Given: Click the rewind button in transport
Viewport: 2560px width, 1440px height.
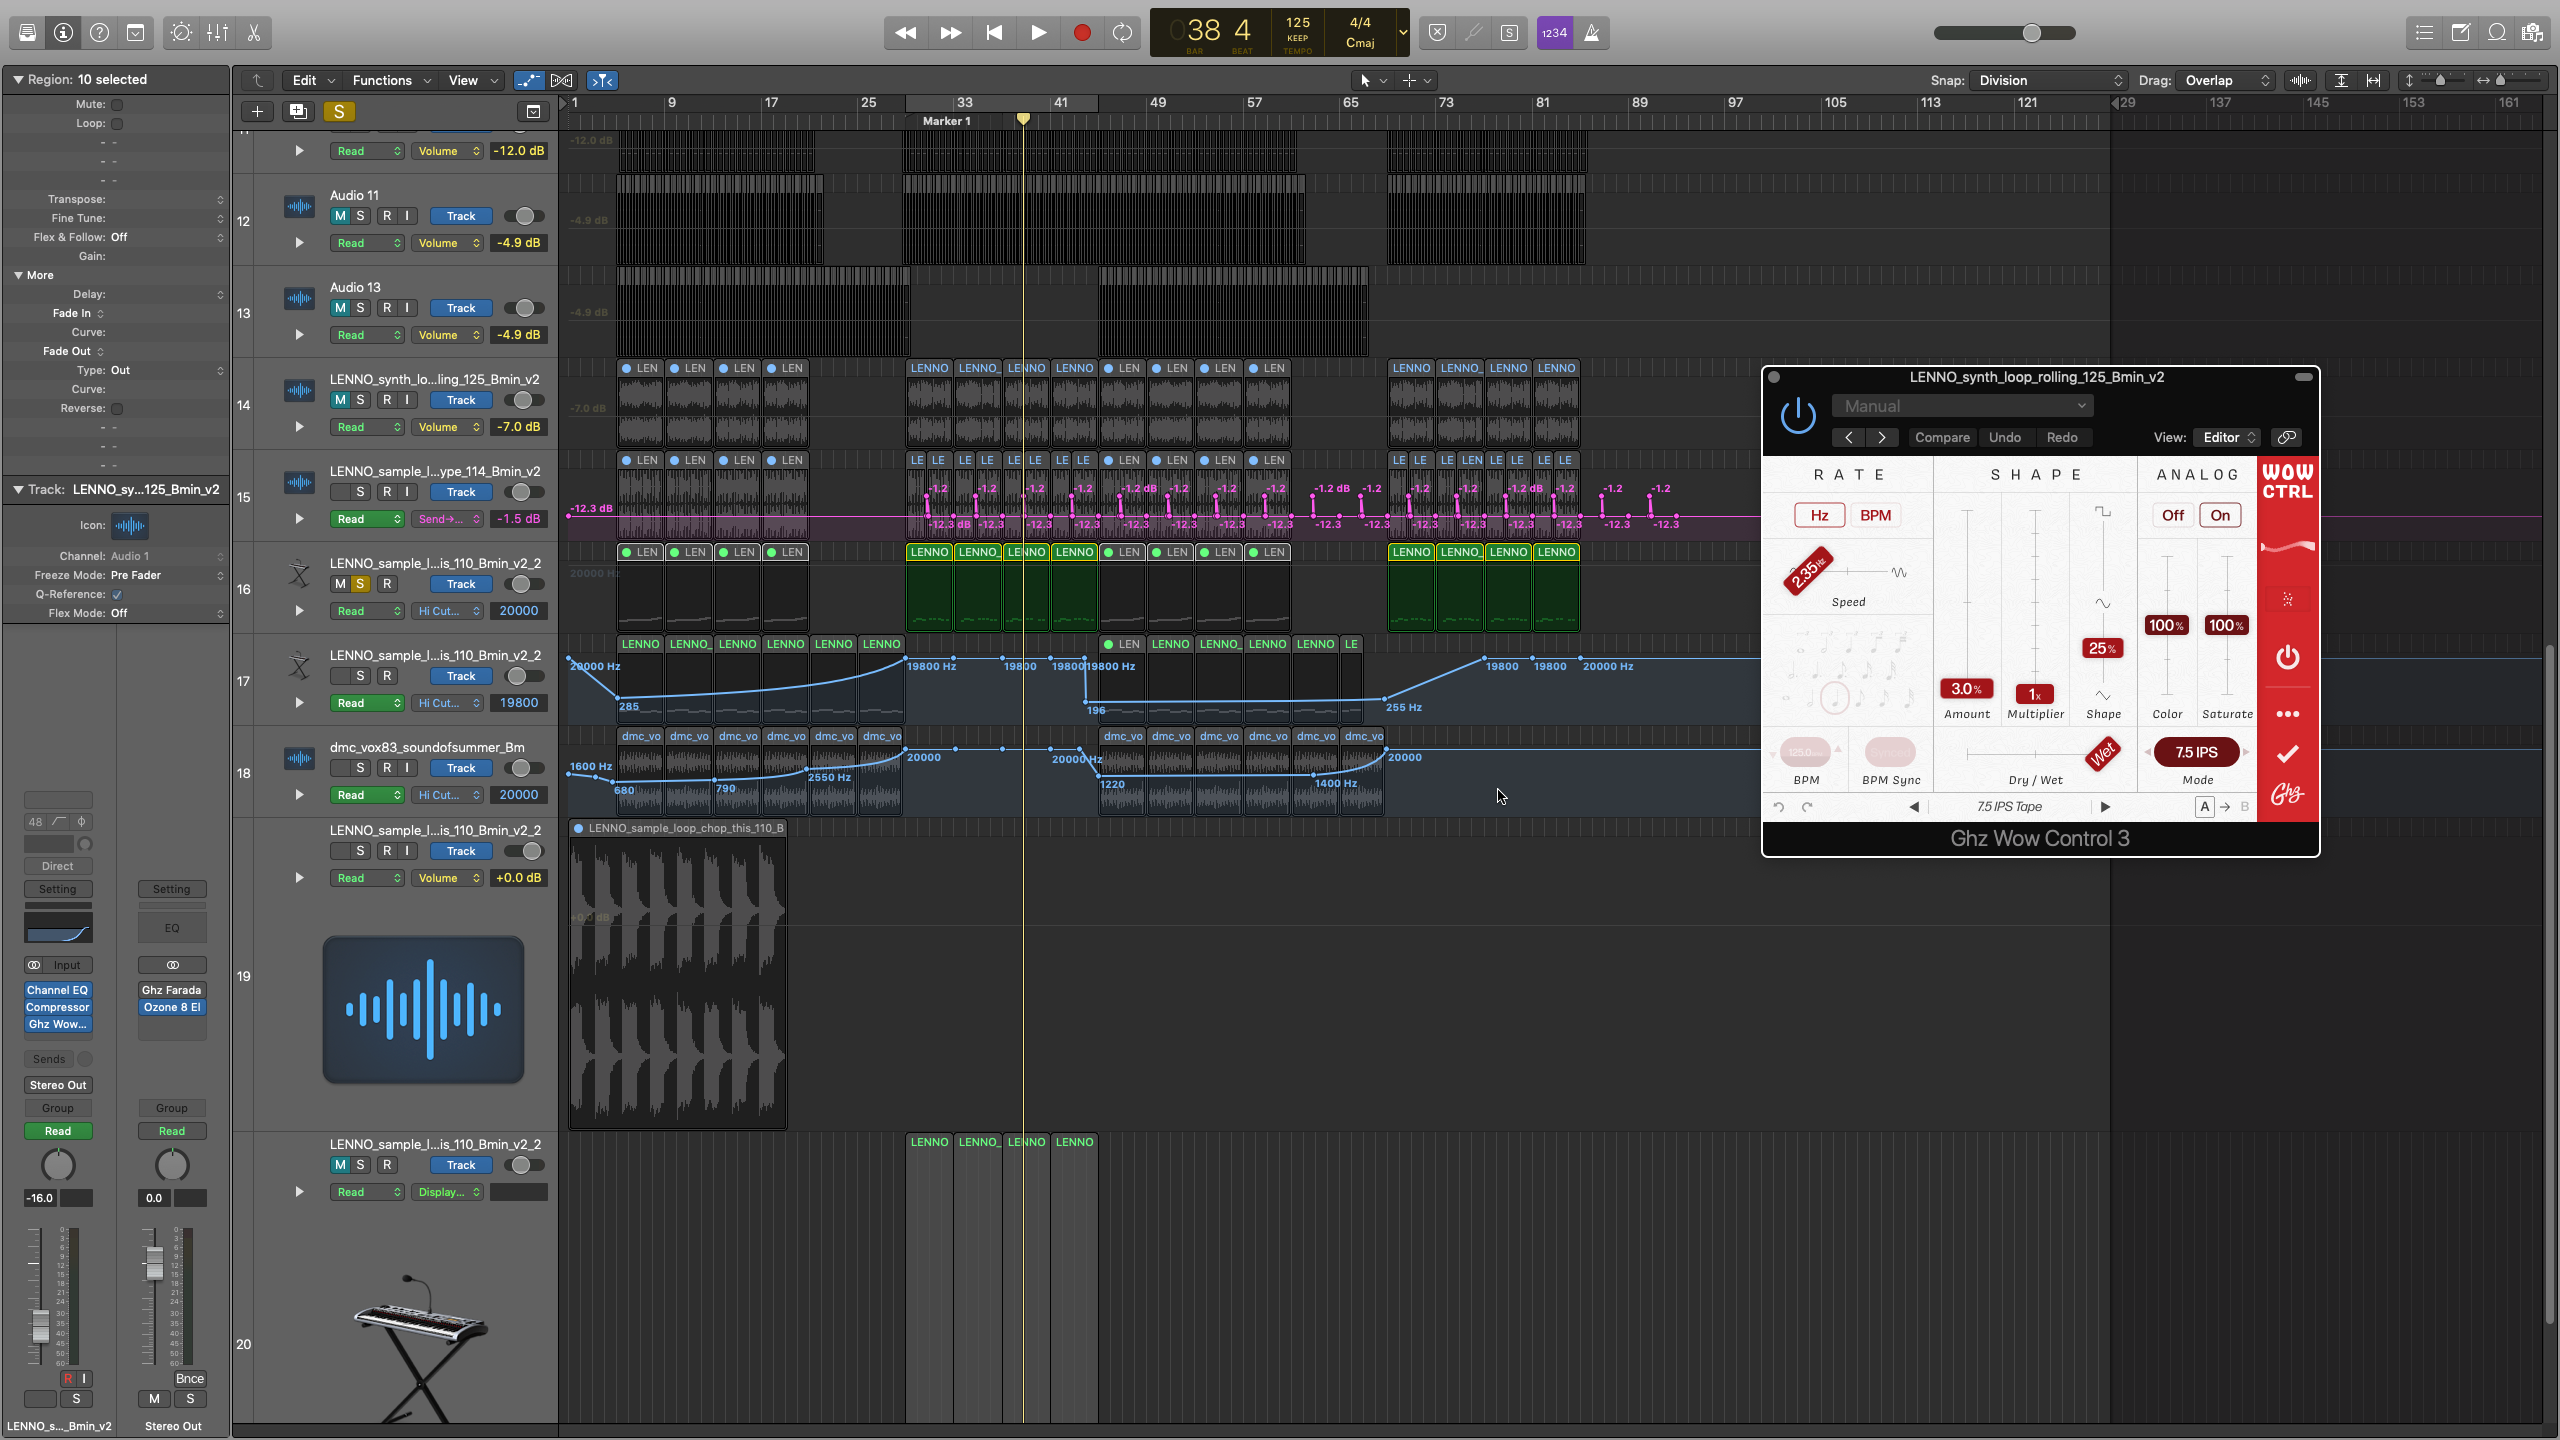Looking at the screenshot, I should pyautogui.click(x=905, y=32).
